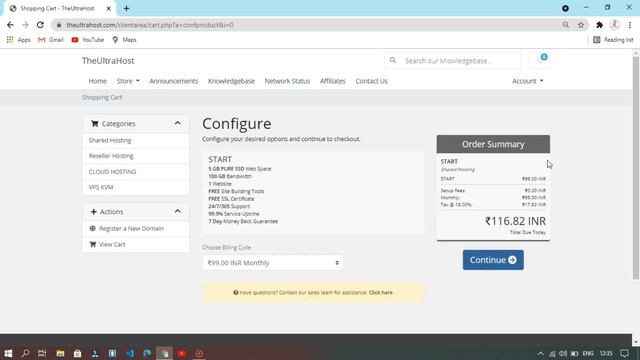Click the ENG language indicator
The width and height of the screenshot is (640, 360).
coord(588,353)
